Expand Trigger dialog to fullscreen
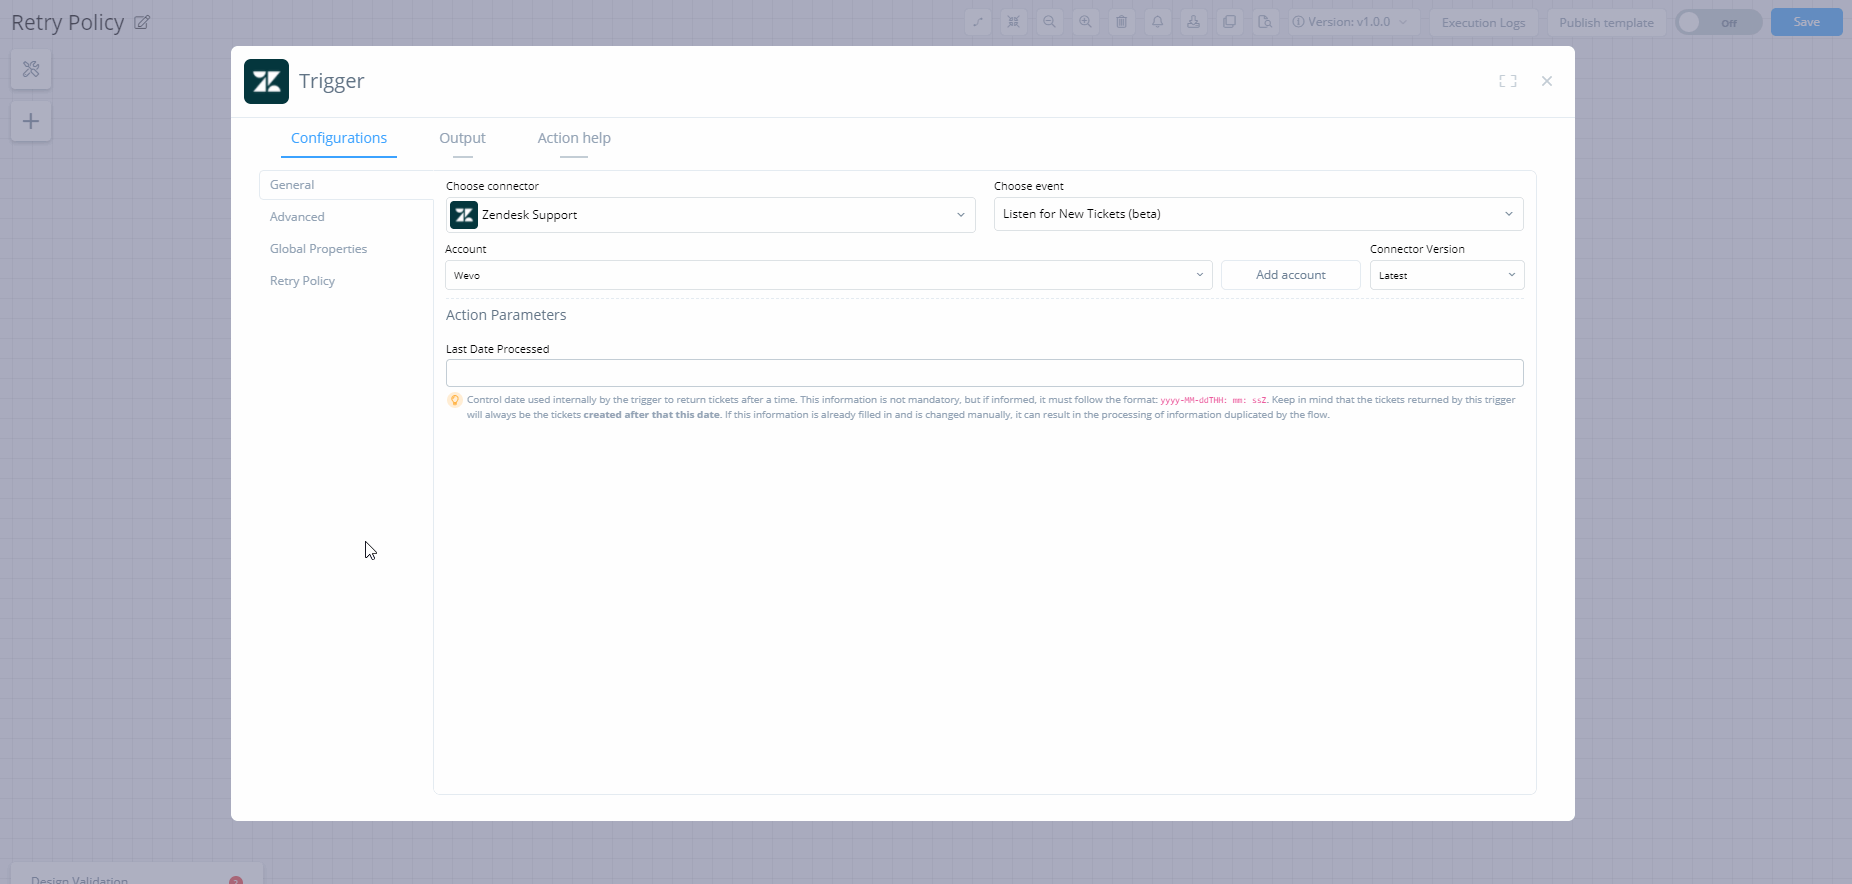1852x884 pixels. pos(1508,81)
